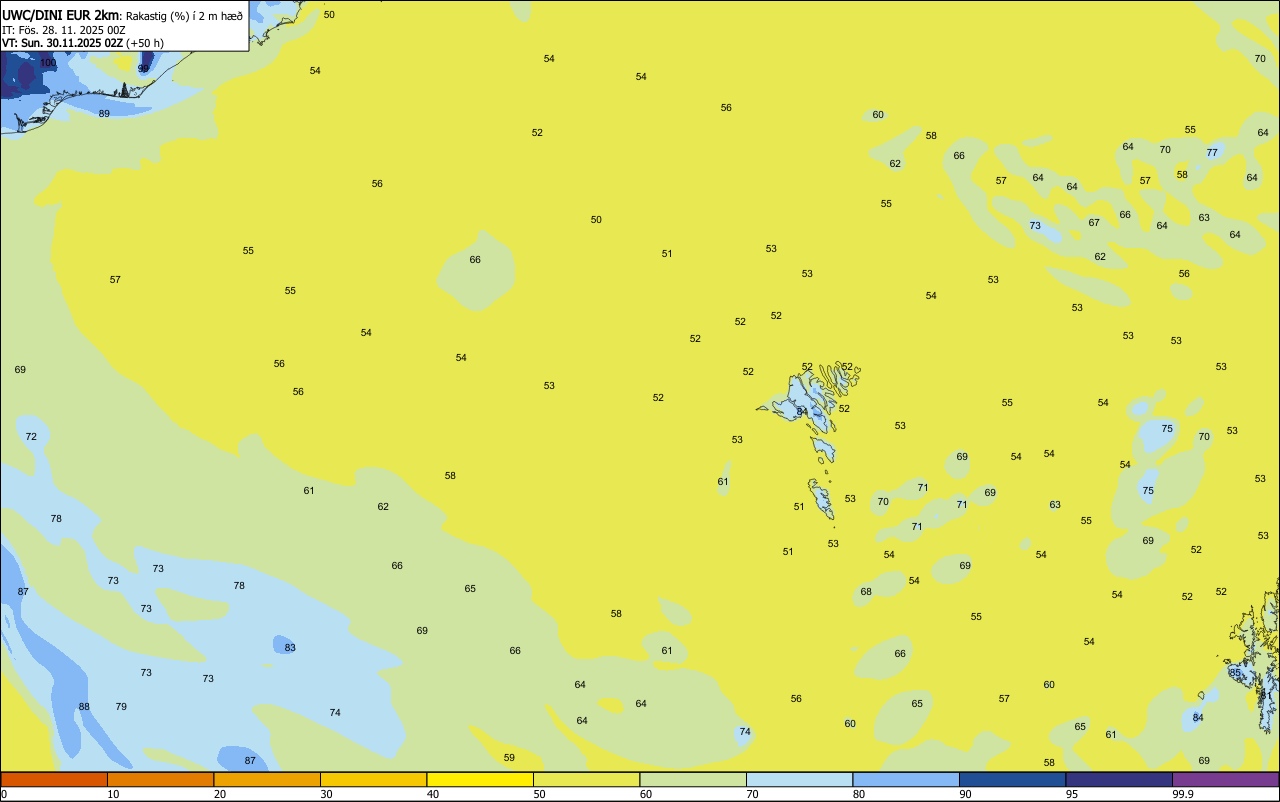Click the 50–60 pale yellow legend swatch
The width and height of the screenshot is (1280, 802).
click(x=586, y=779)
